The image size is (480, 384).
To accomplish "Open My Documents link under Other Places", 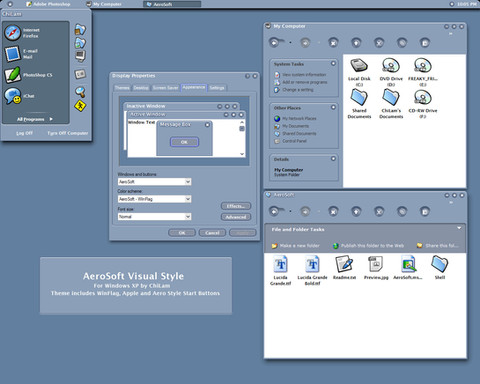I will point(292,126).
